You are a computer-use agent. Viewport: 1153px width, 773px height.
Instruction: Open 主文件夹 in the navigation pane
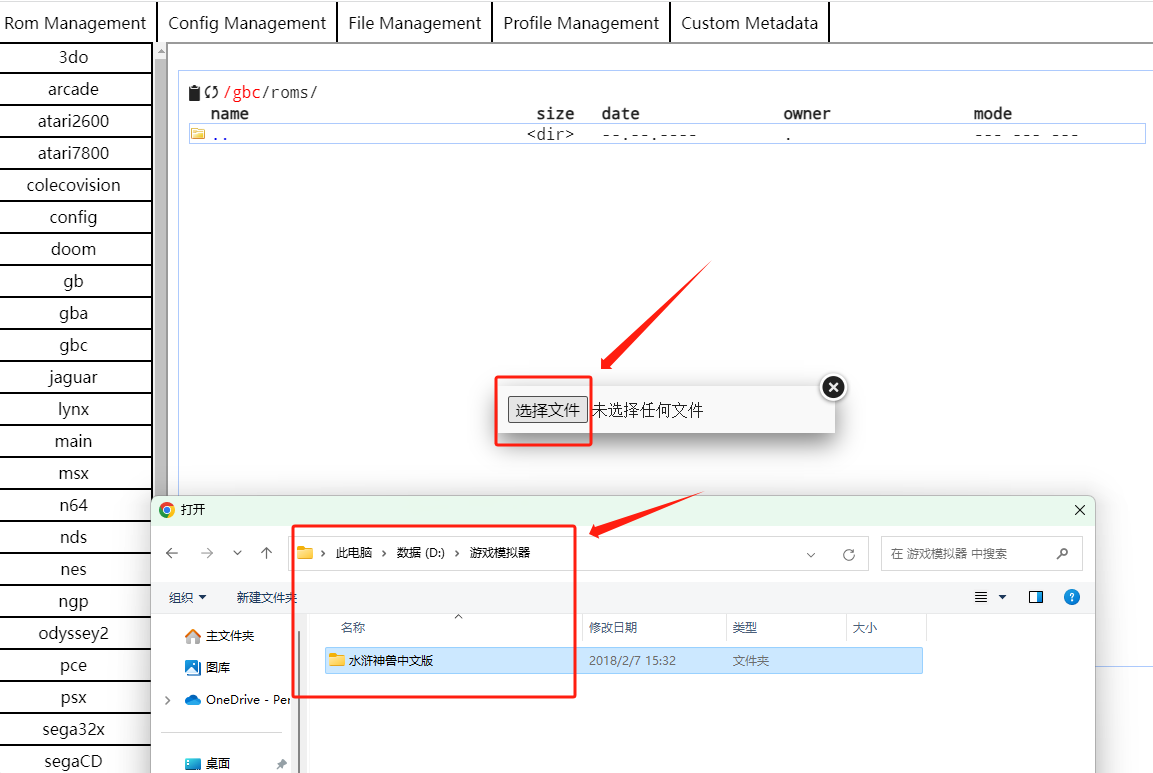219,635
